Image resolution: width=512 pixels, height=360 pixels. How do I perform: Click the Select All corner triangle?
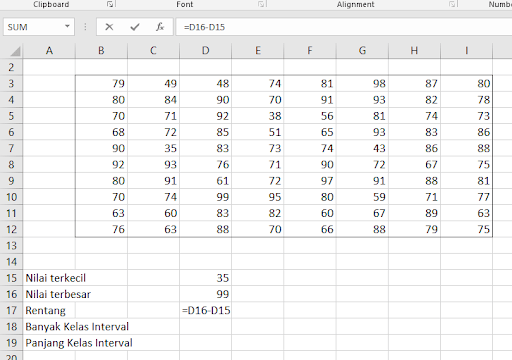15,51
